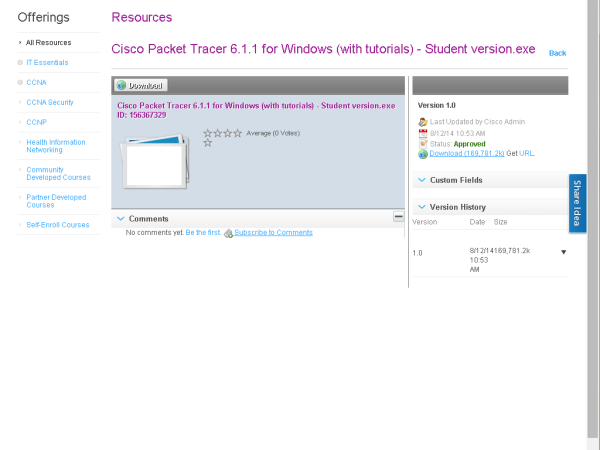Click the calendar icon beside the date

point(423,133)
